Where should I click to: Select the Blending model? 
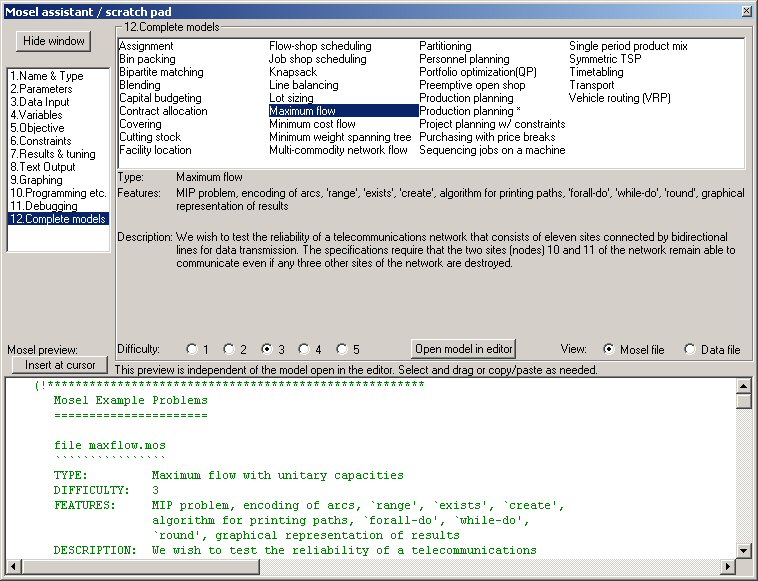(x=140, y=85)
